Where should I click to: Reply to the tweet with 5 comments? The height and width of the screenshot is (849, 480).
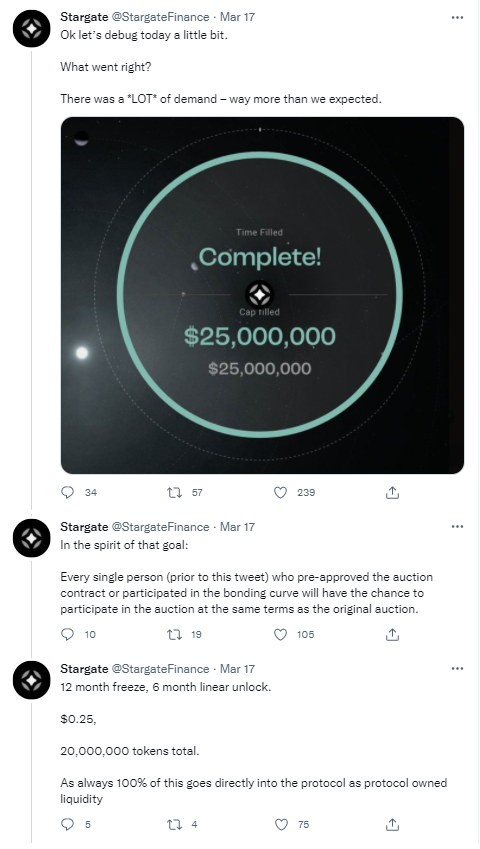pos(68,824)
